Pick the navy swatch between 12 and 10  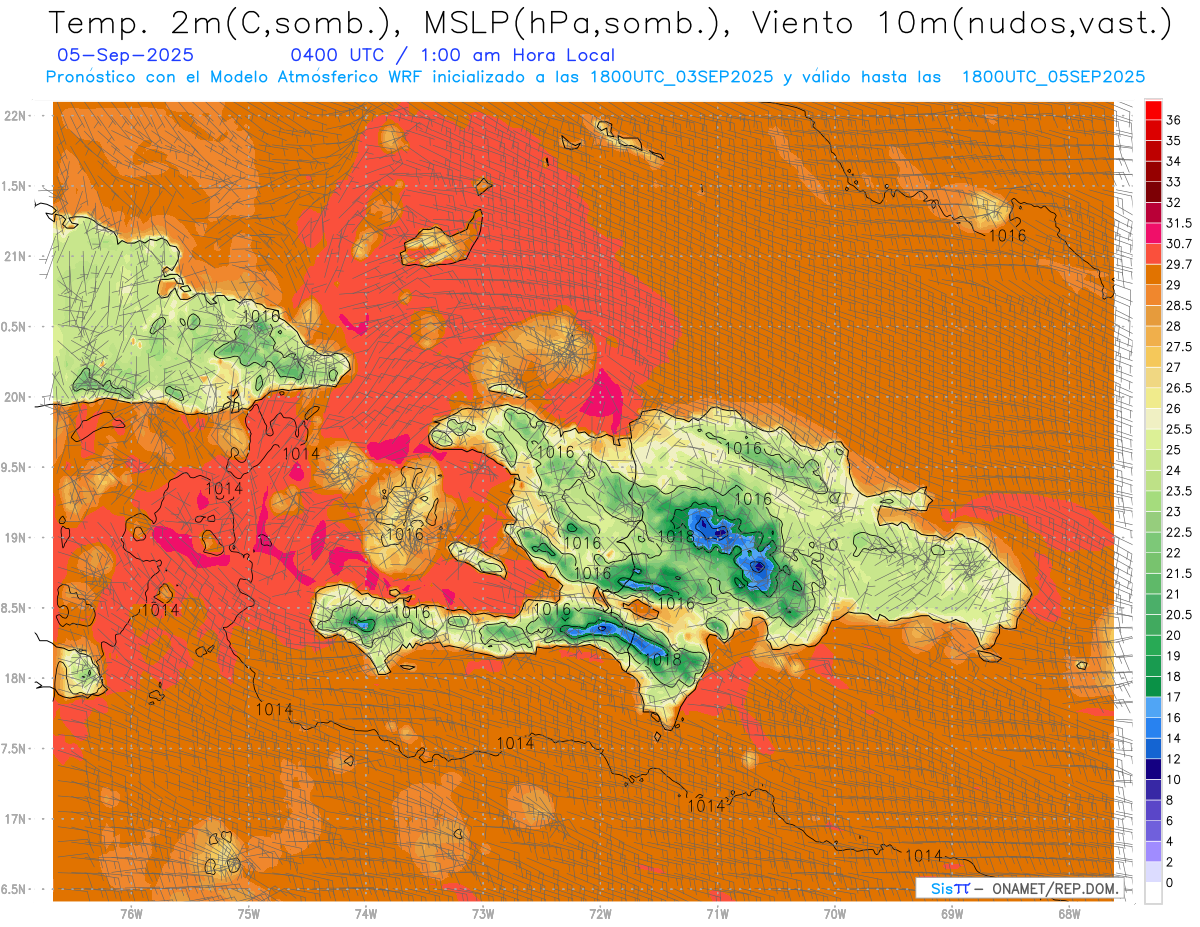1153,769
